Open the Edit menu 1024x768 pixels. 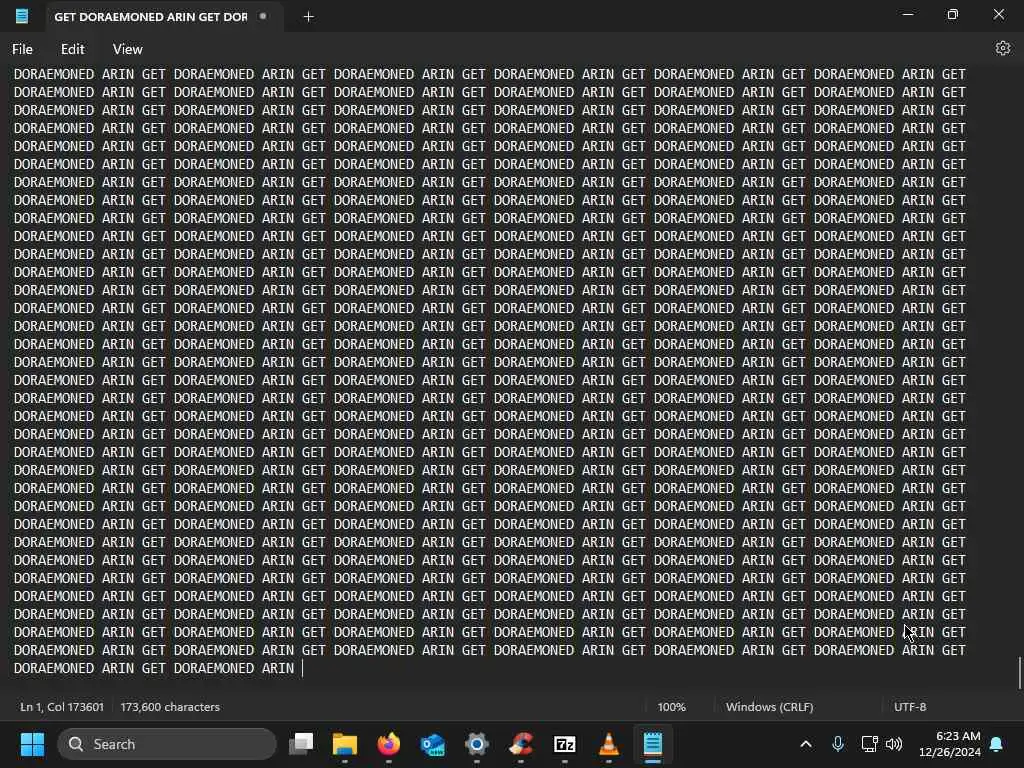(72, 49)
